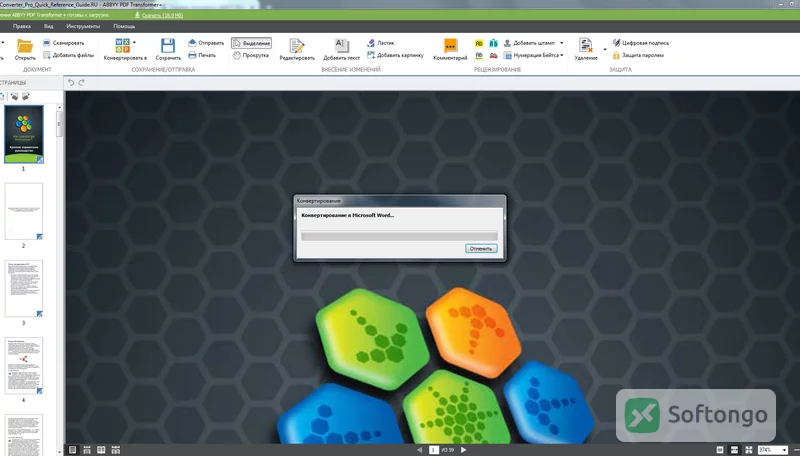This screenshot has width=800, height=456.
Task: Toggle the Выделение selection mode
Action: (251, 43)
